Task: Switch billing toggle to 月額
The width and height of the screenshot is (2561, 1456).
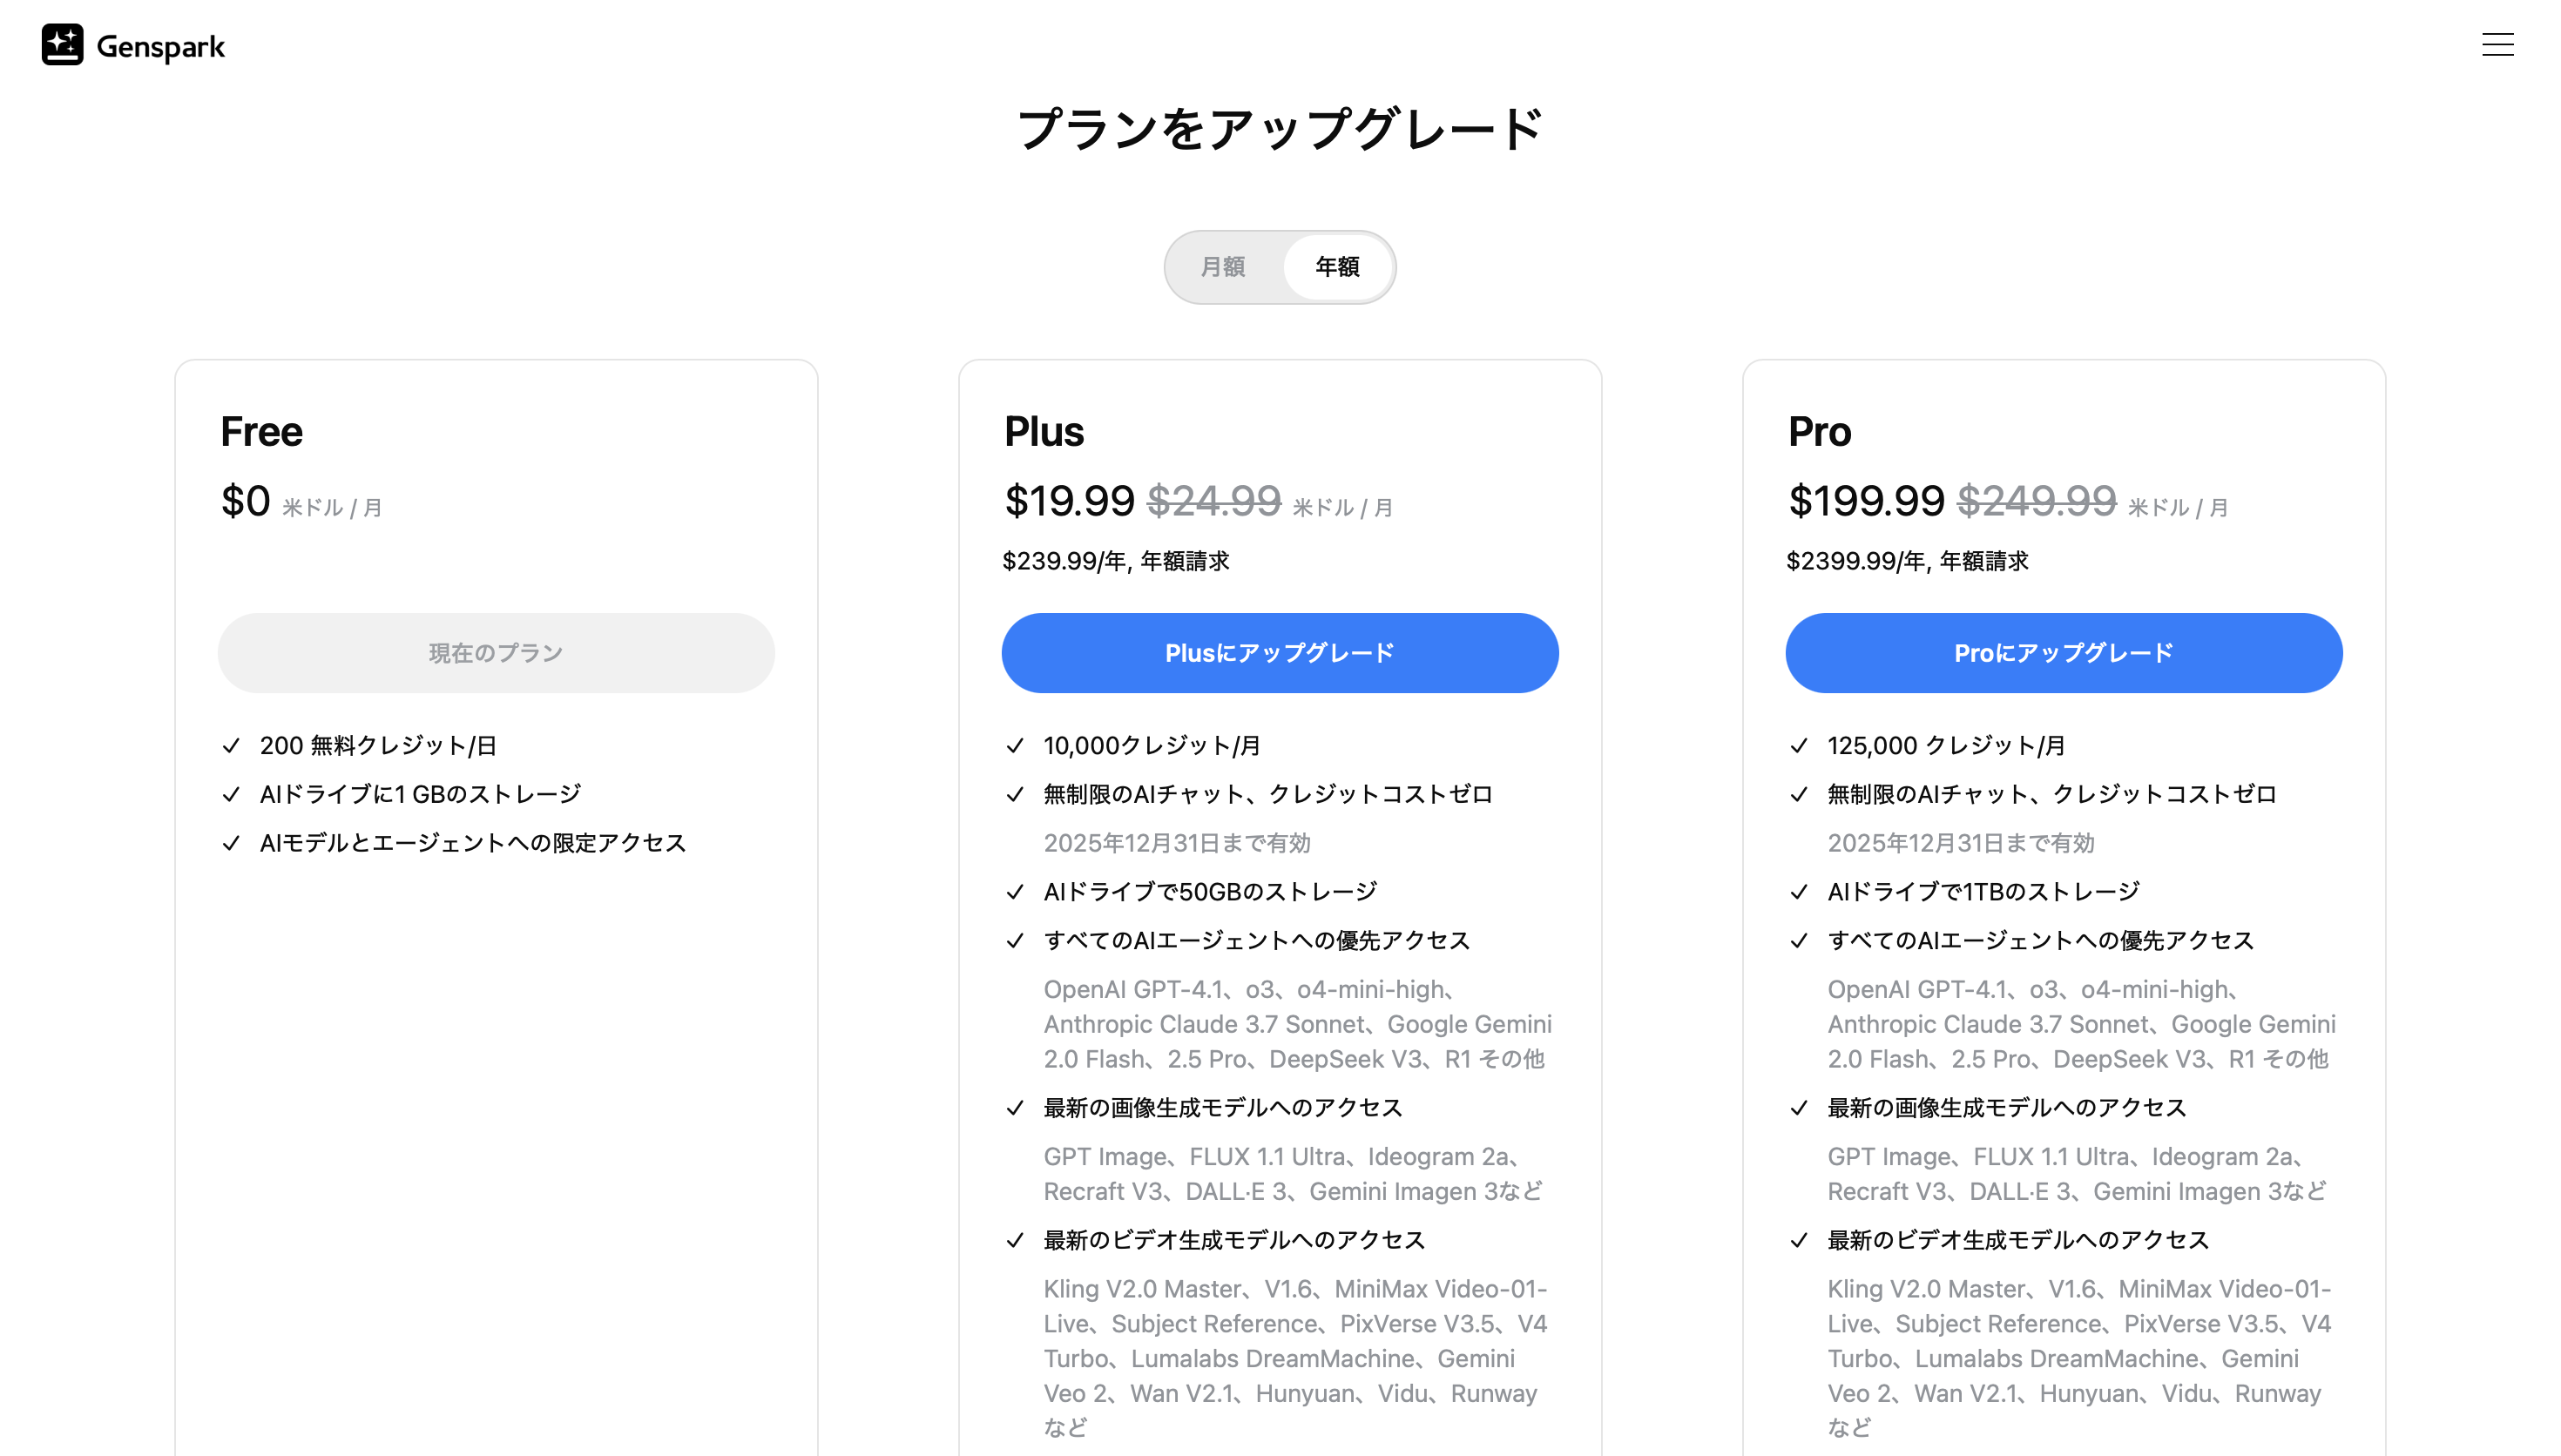Action: click(1222, 267)
